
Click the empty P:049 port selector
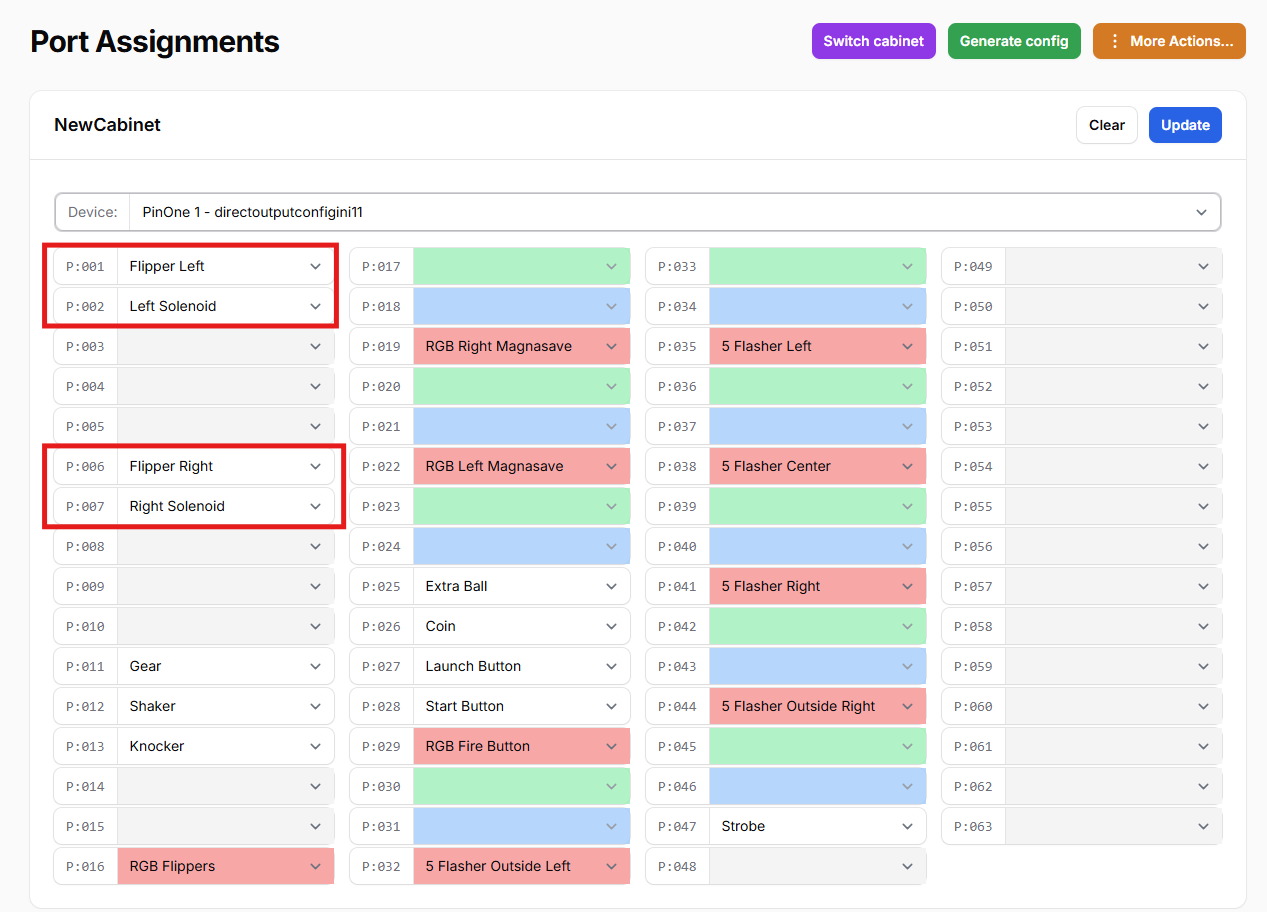pos(1113,266)
